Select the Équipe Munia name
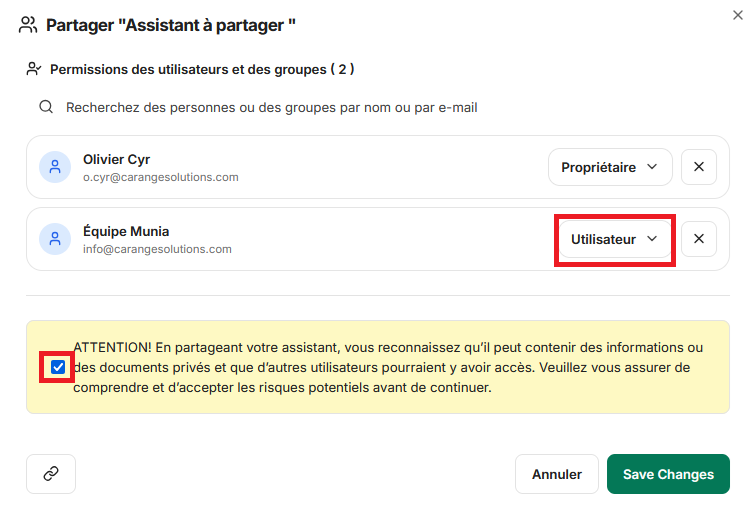The height and width of the screenshot is (516, 752). point(126,231)
